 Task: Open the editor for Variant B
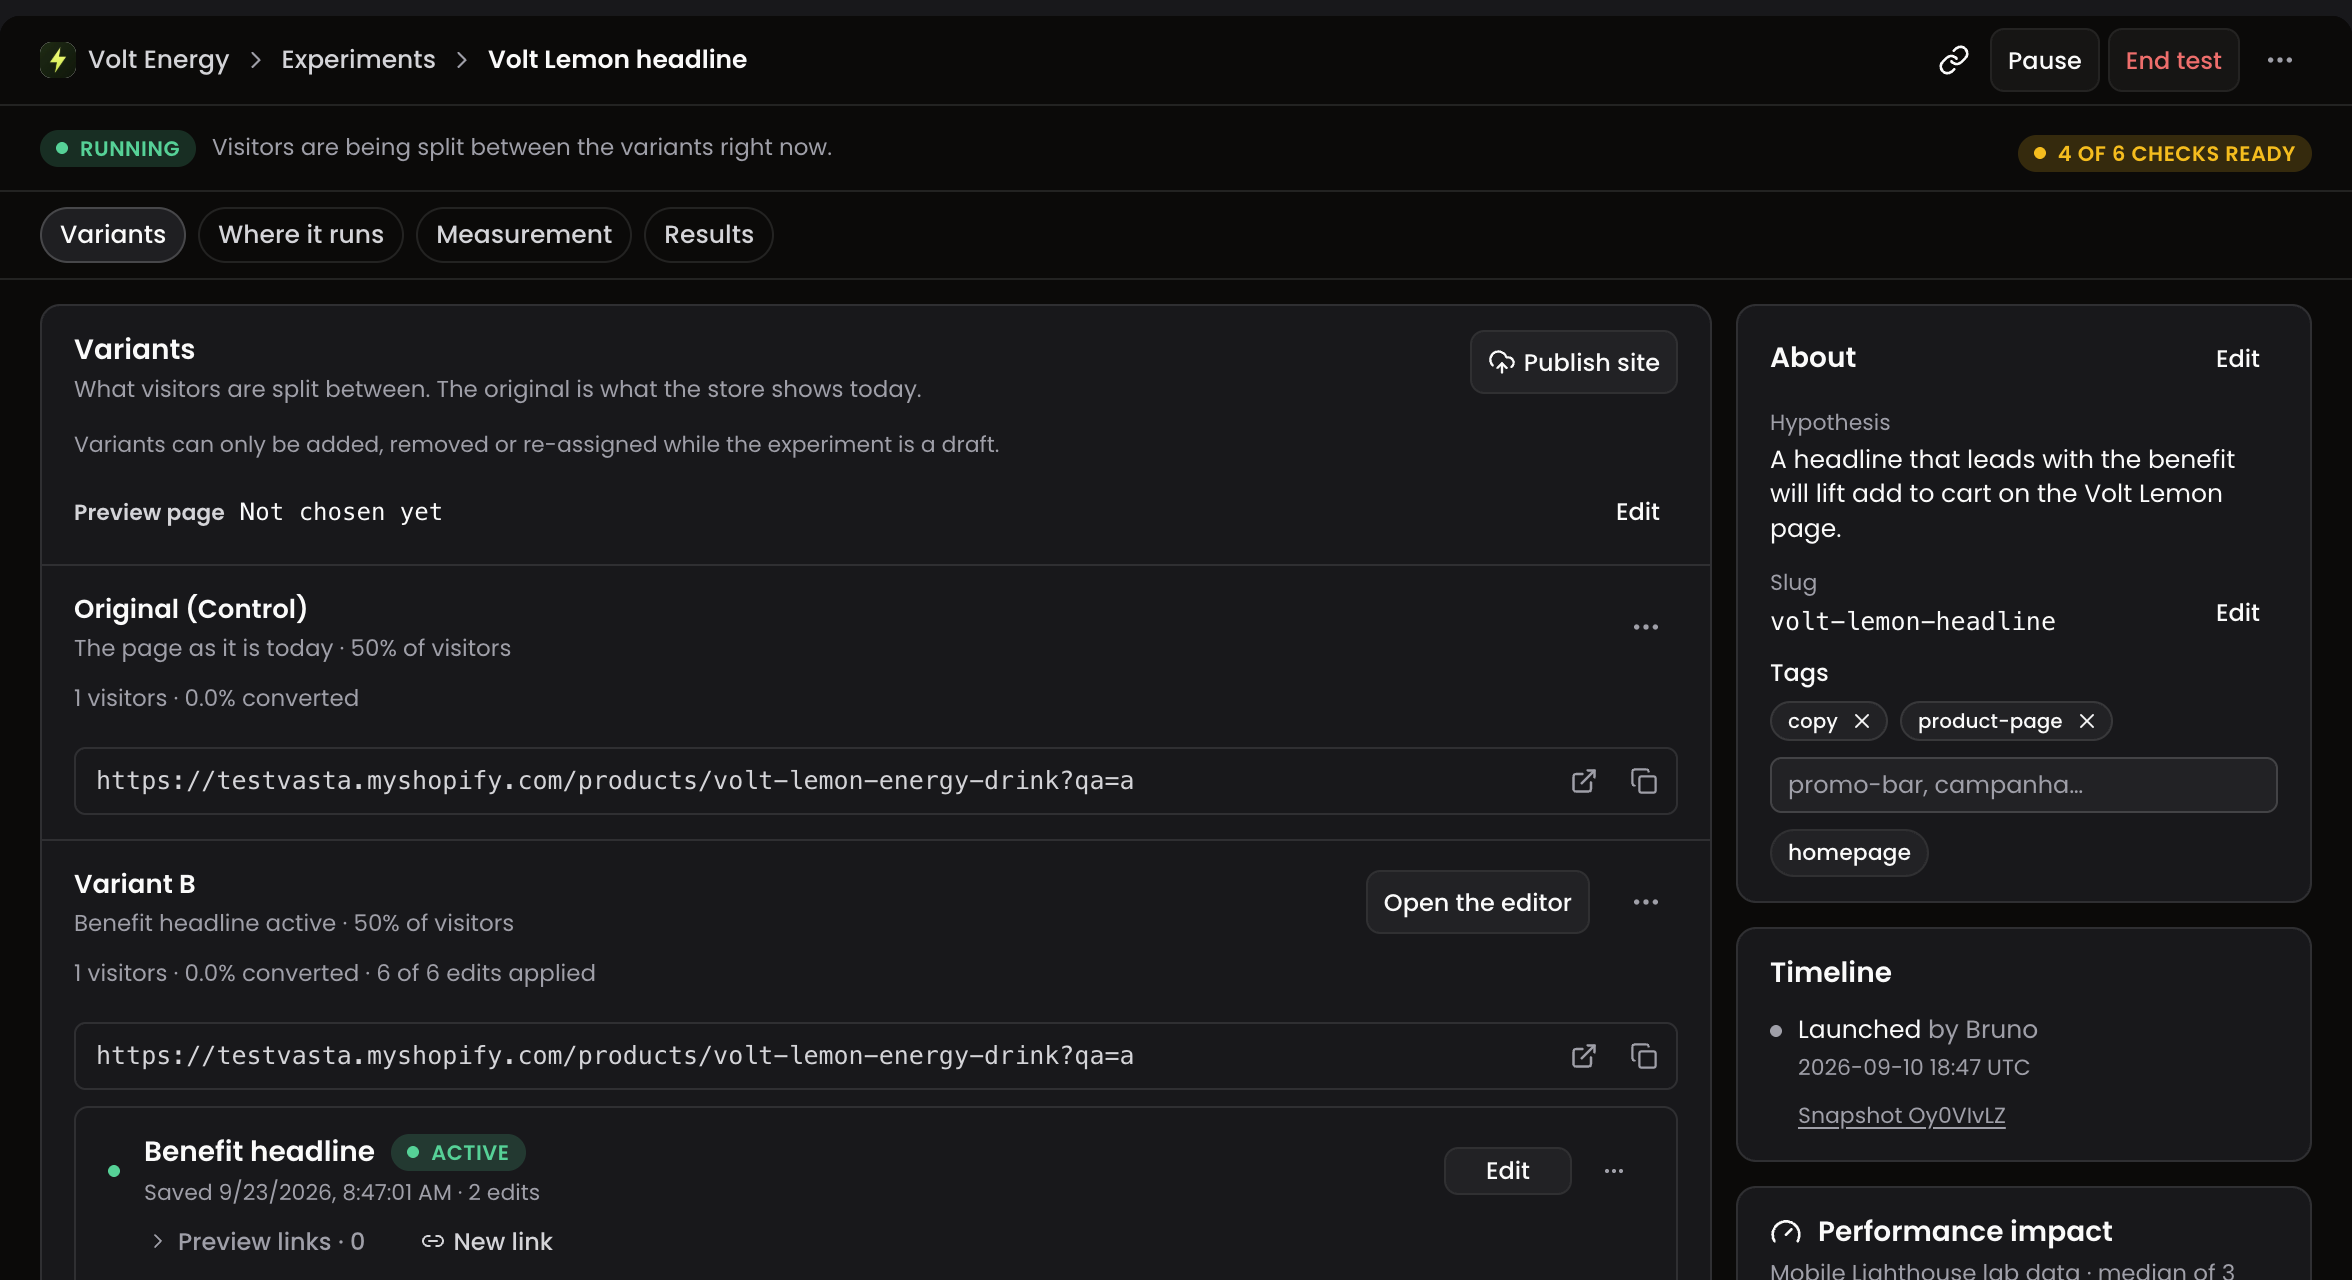pos(1478,903)
